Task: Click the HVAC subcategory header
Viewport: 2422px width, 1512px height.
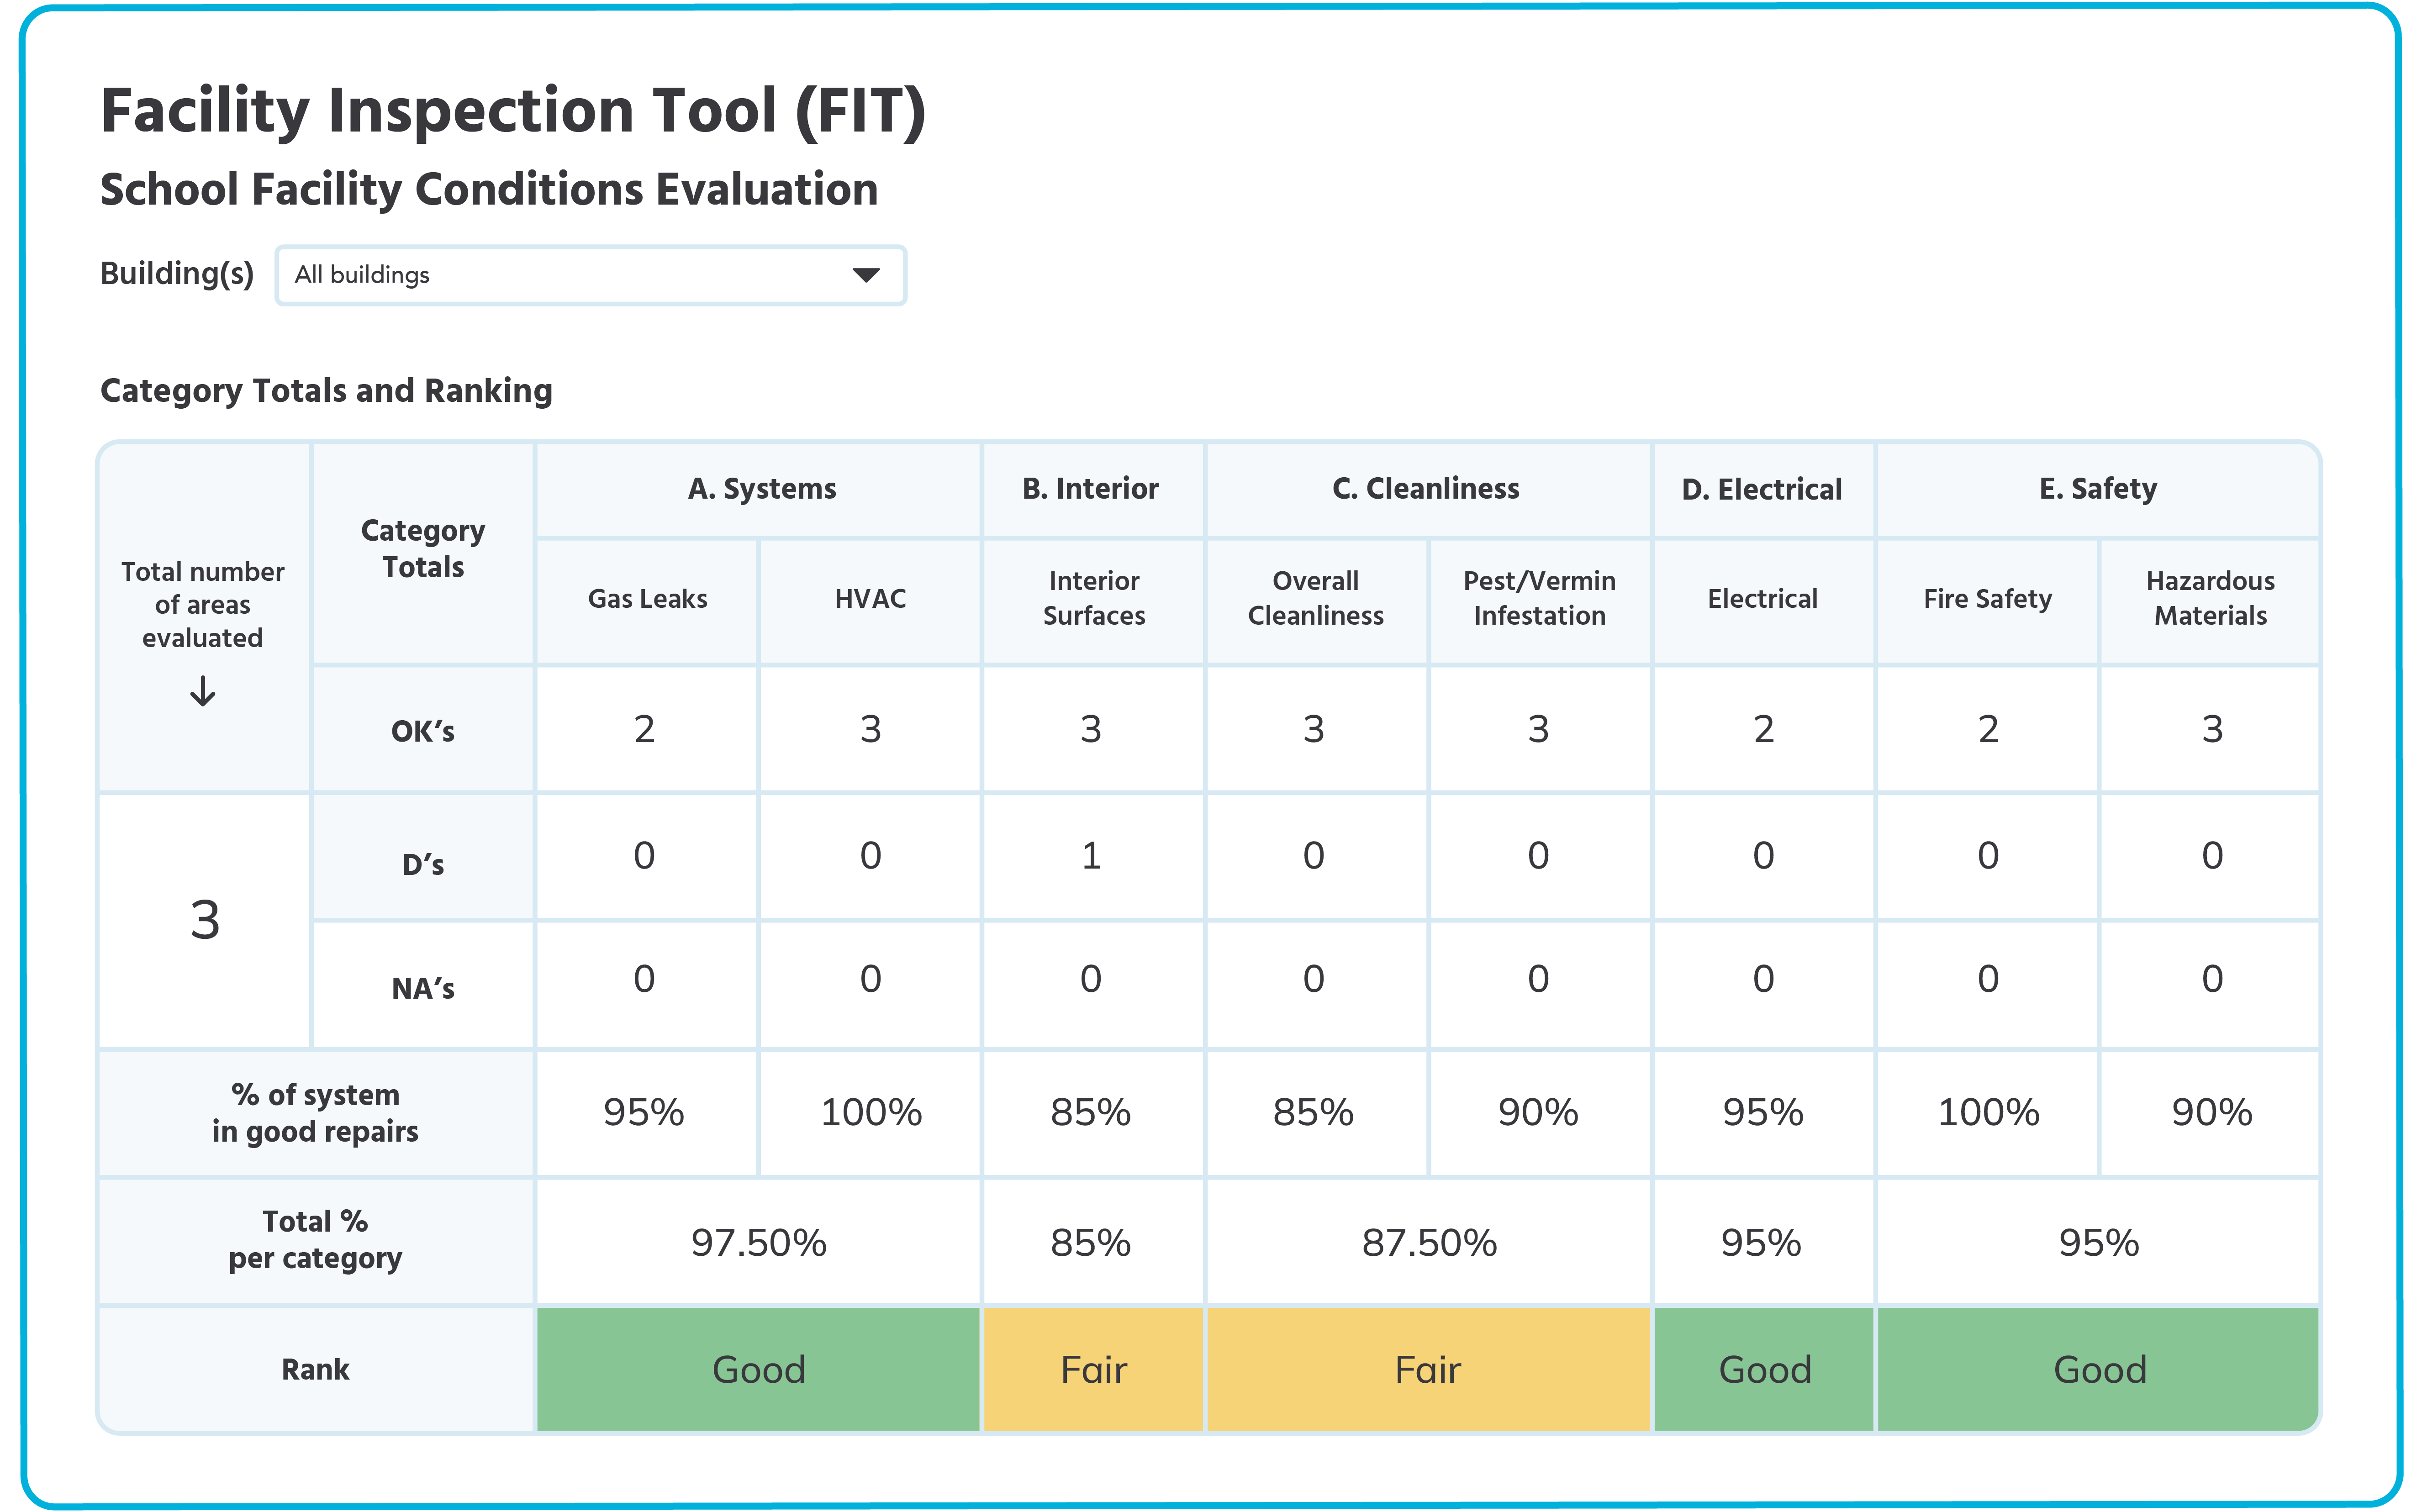Action: [x=870, y=599]
